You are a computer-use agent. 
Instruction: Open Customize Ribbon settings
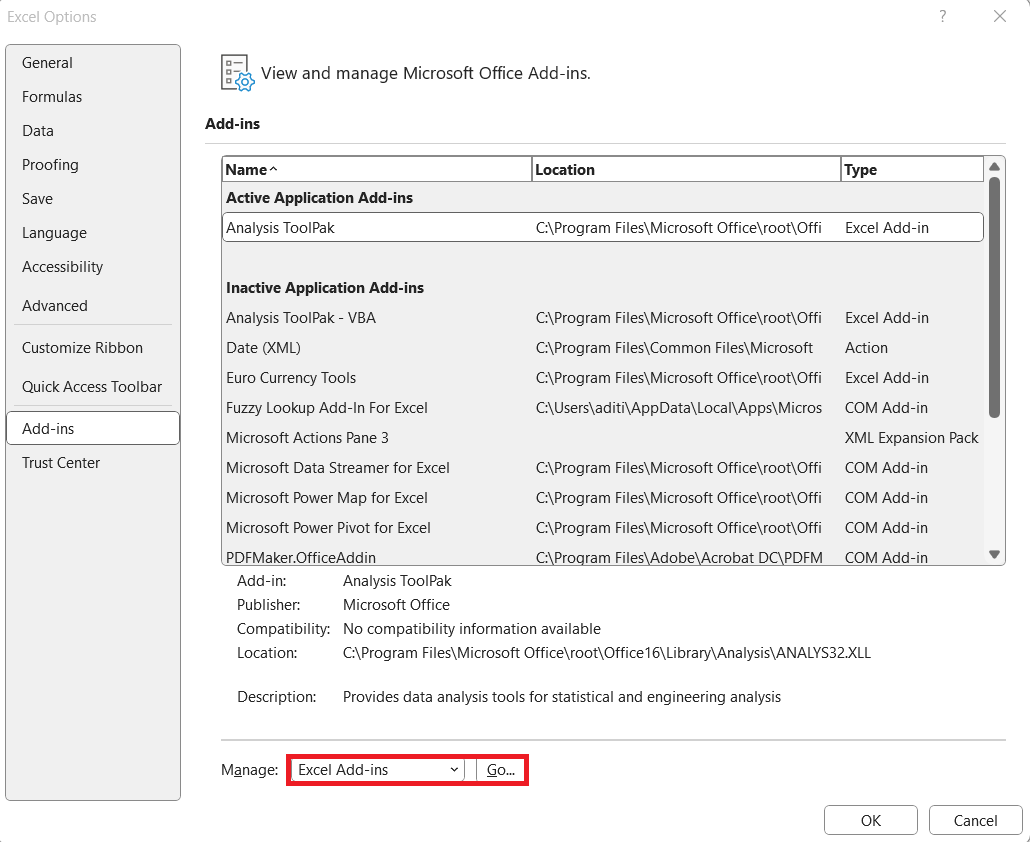click(93, 348)
